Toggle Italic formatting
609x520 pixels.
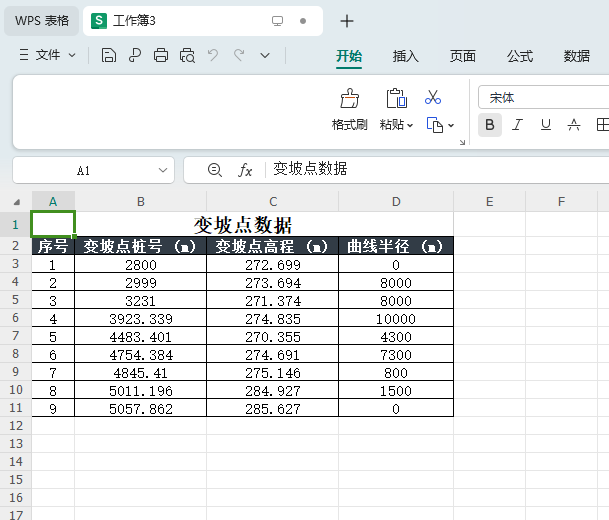517,125
